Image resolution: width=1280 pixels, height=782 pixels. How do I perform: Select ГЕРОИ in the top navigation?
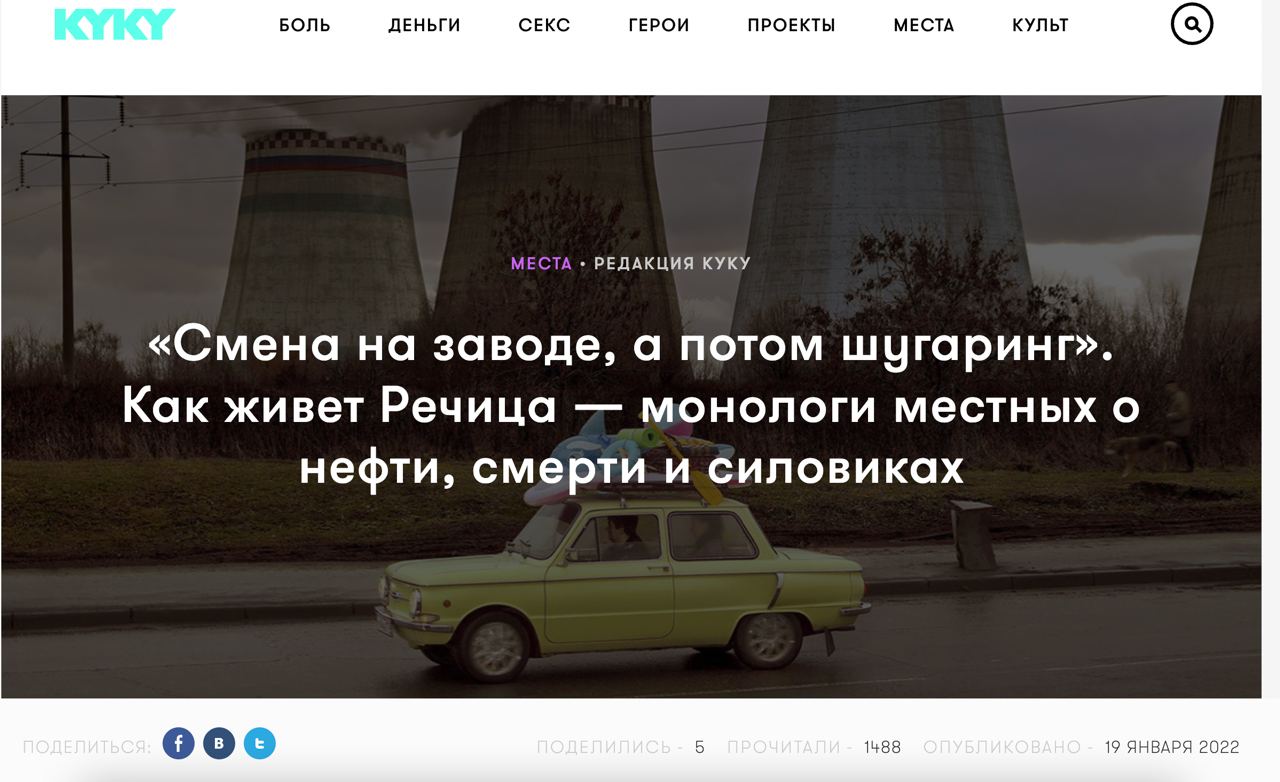(659, 25)
